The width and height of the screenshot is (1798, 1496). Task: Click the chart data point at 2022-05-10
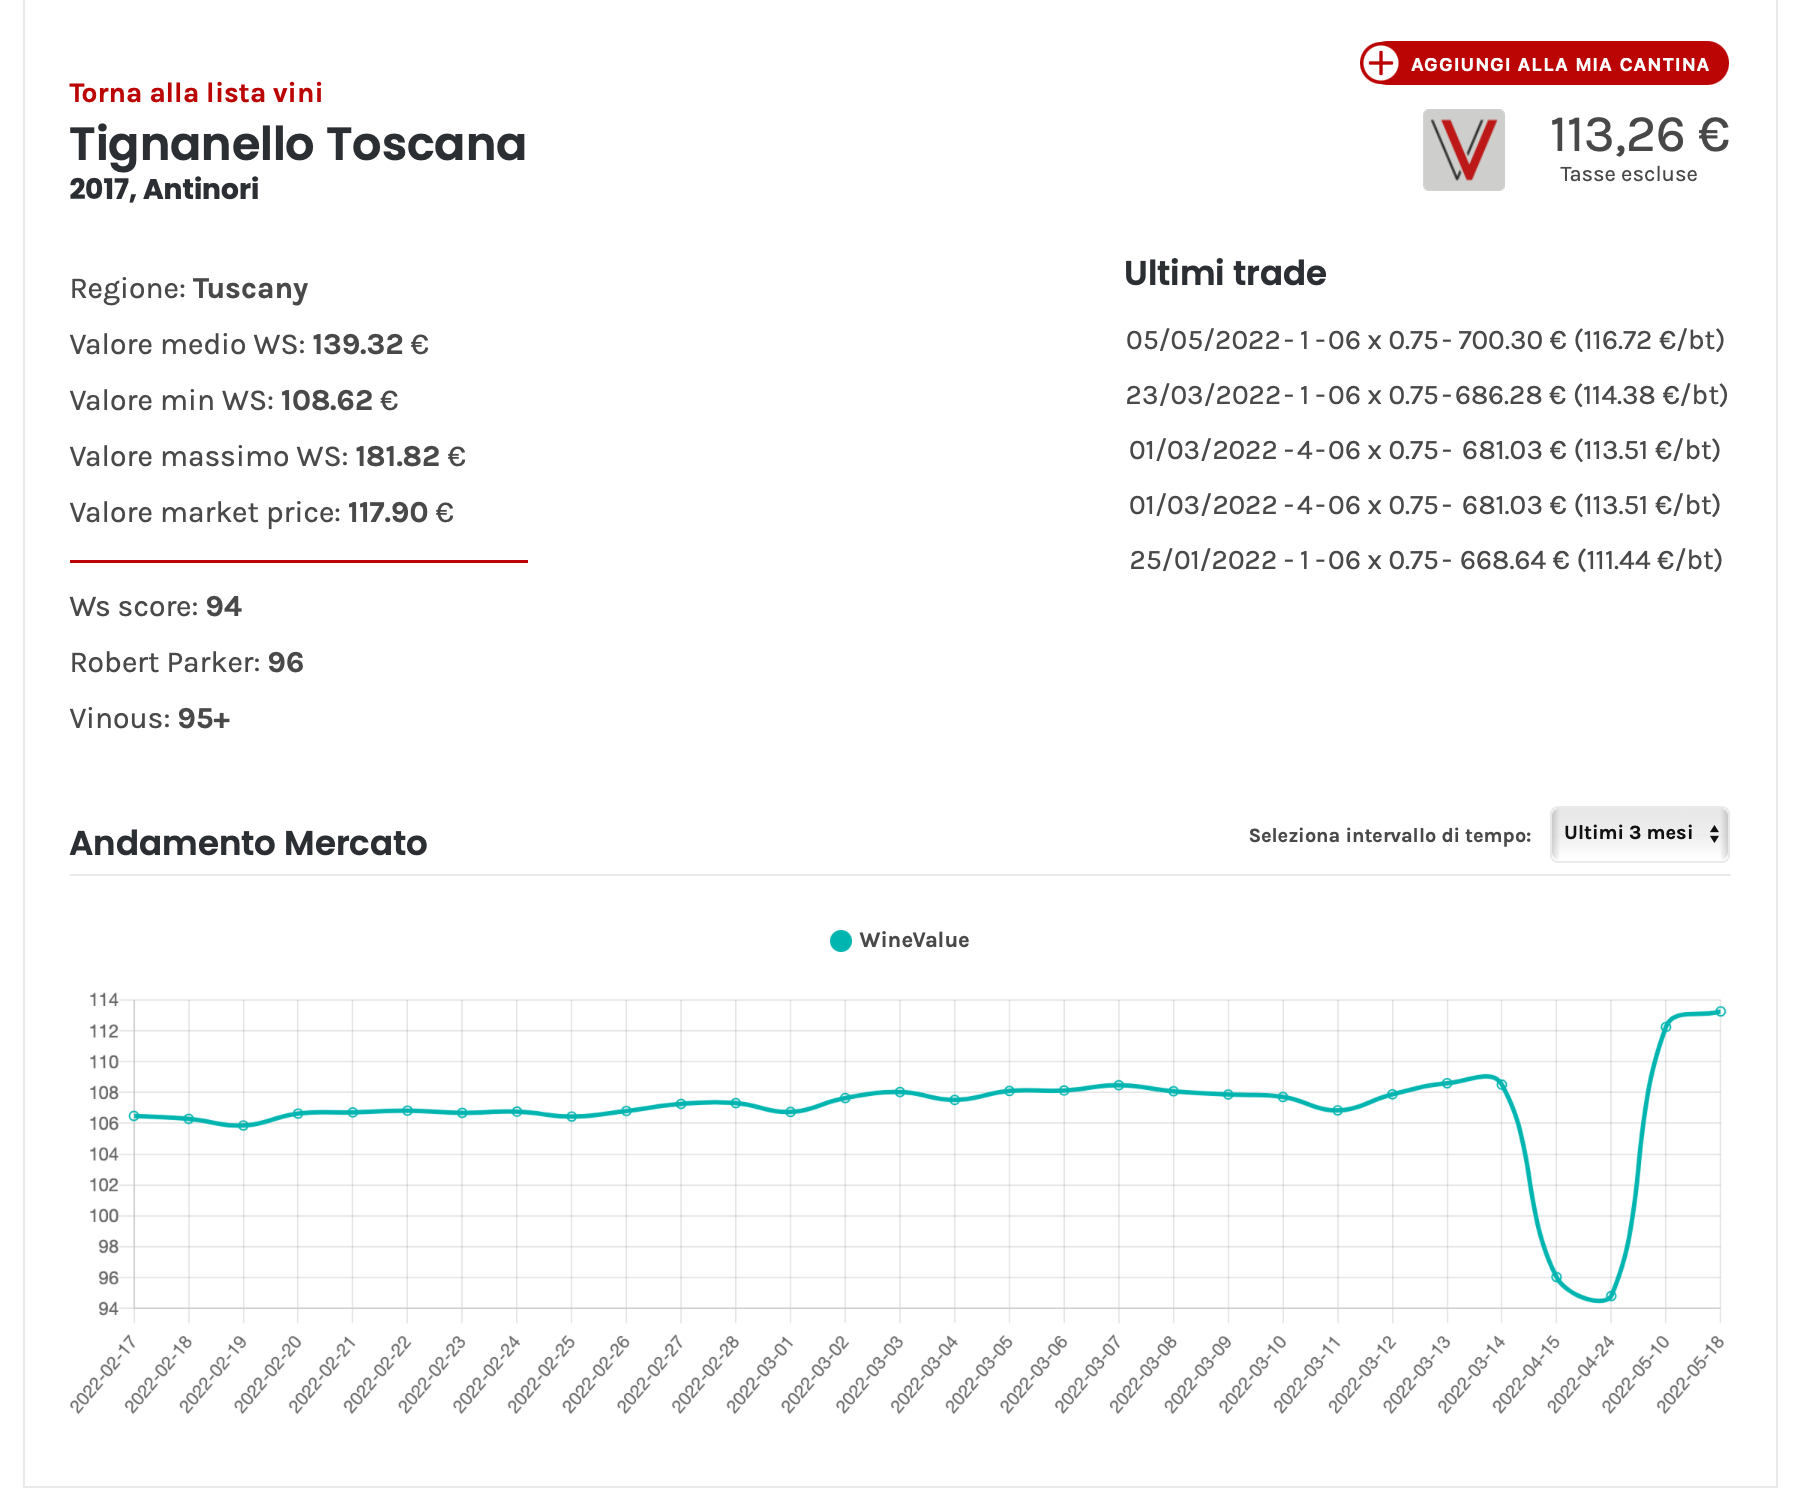(1666, 1027)
